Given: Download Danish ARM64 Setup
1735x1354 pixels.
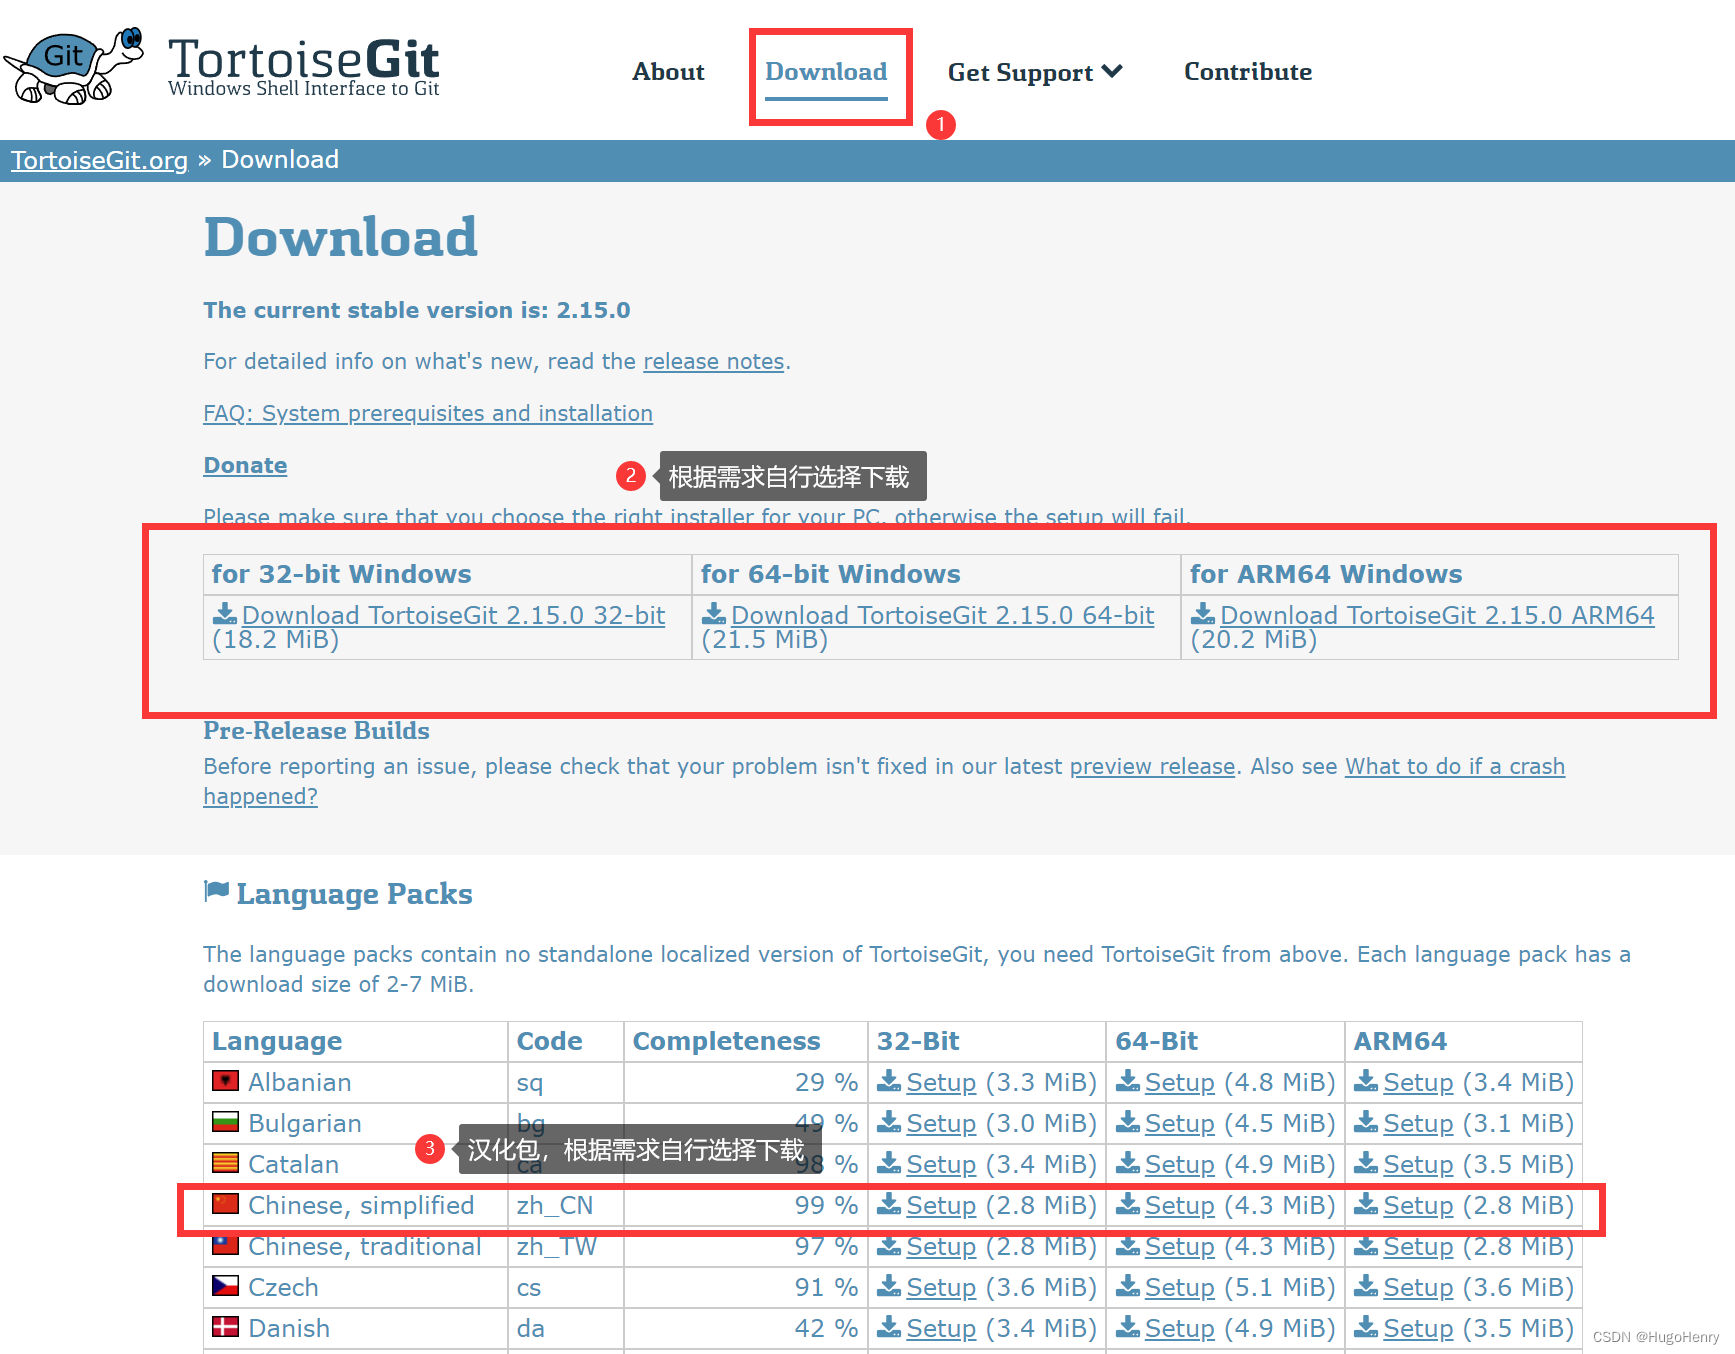Looking at the screenshot, I should (1418, 1328).
